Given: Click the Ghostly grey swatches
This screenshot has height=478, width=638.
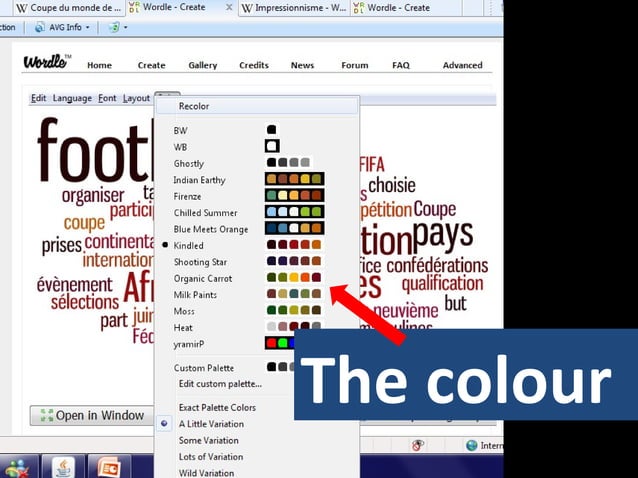Looking at the screenshot, I should [x=288, y=162].
